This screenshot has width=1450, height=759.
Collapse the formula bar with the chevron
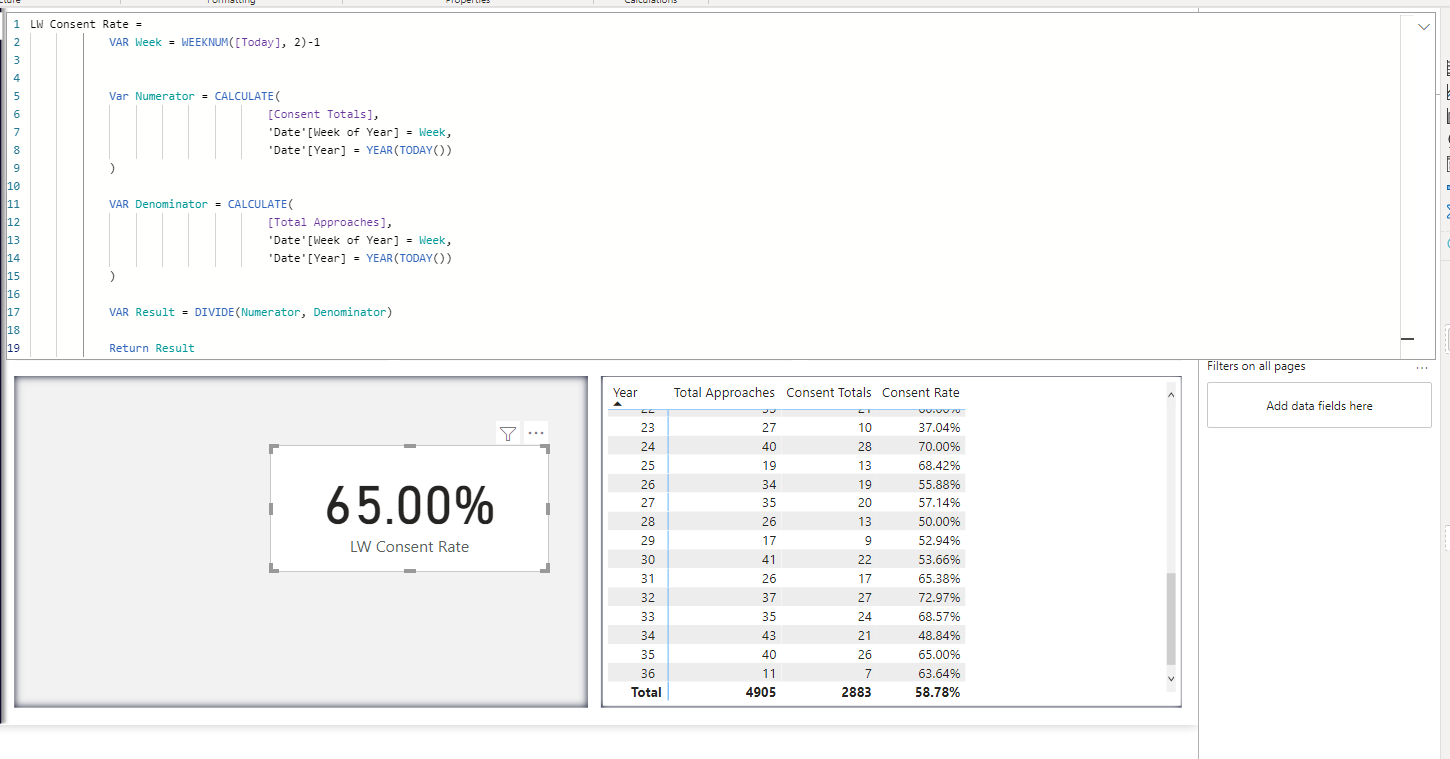coord(1424,28)
